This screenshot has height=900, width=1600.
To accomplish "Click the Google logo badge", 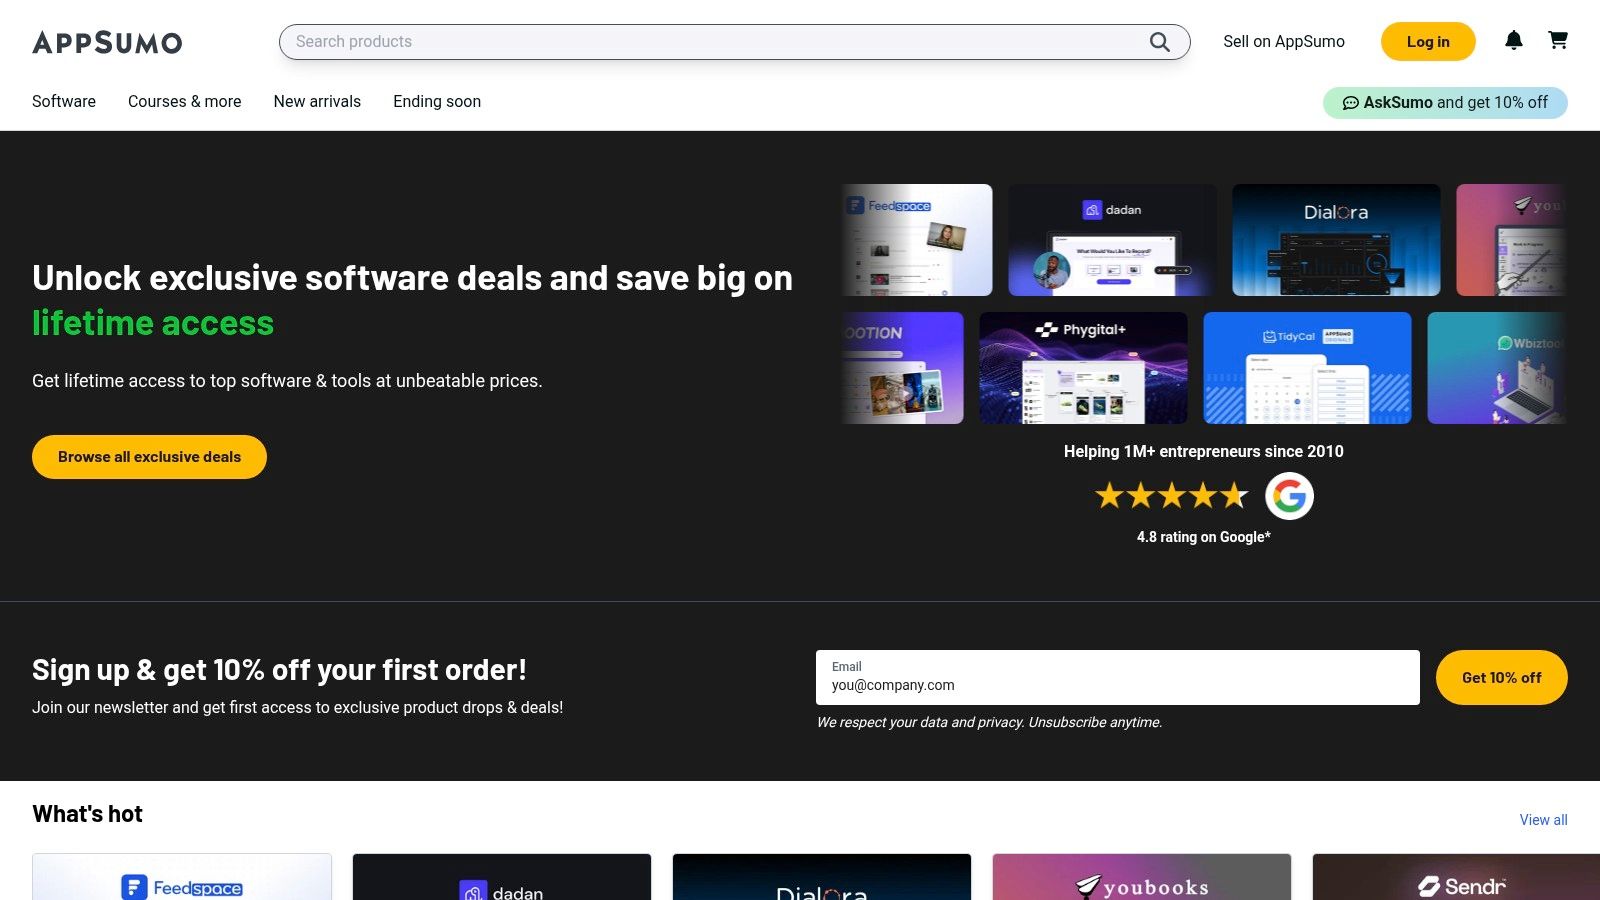I will (1289, 496).
